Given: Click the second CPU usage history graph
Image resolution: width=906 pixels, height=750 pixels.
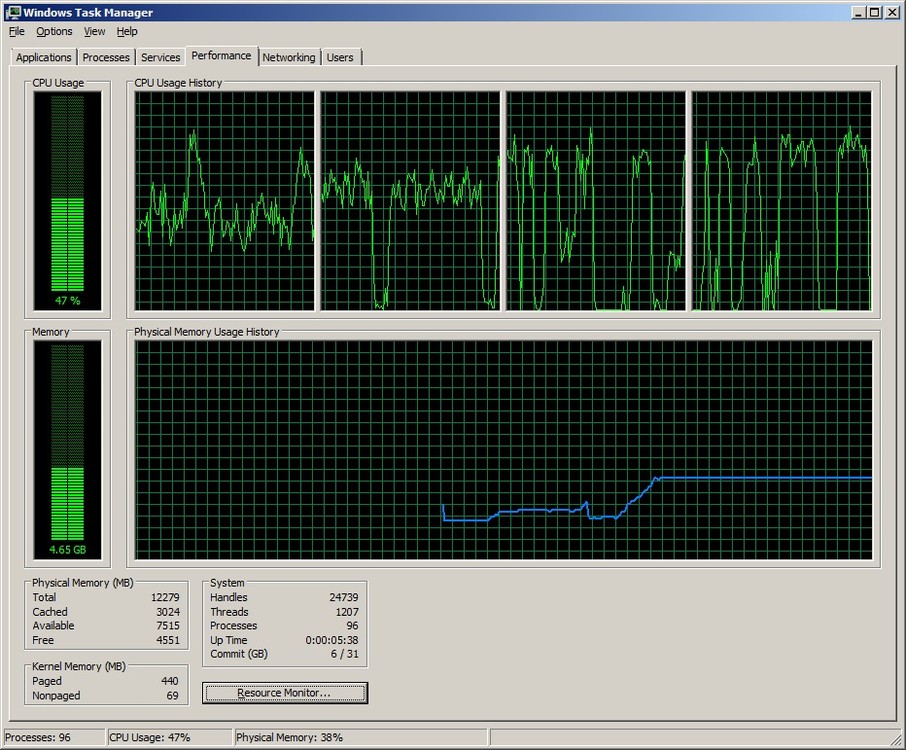Looking at the screenshot, I should 410,201.
